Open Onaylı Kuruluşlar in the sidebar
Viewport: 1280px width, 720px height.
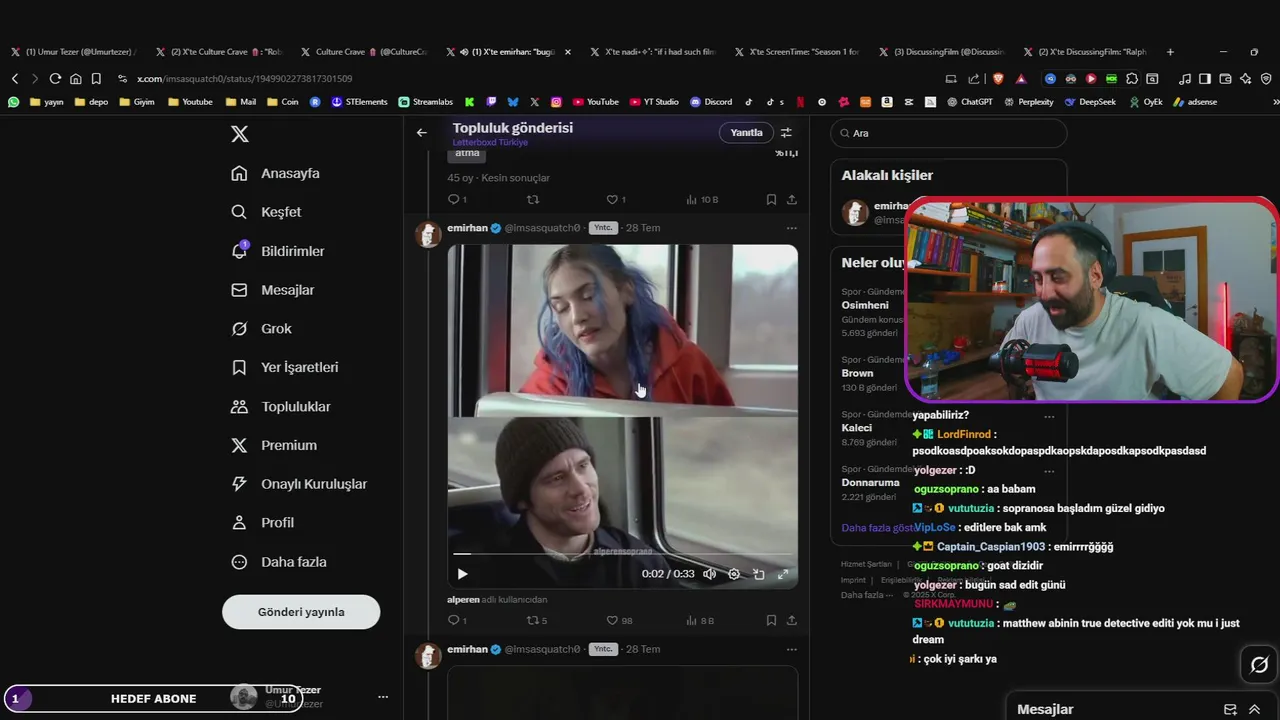click(x=298, y=484)
